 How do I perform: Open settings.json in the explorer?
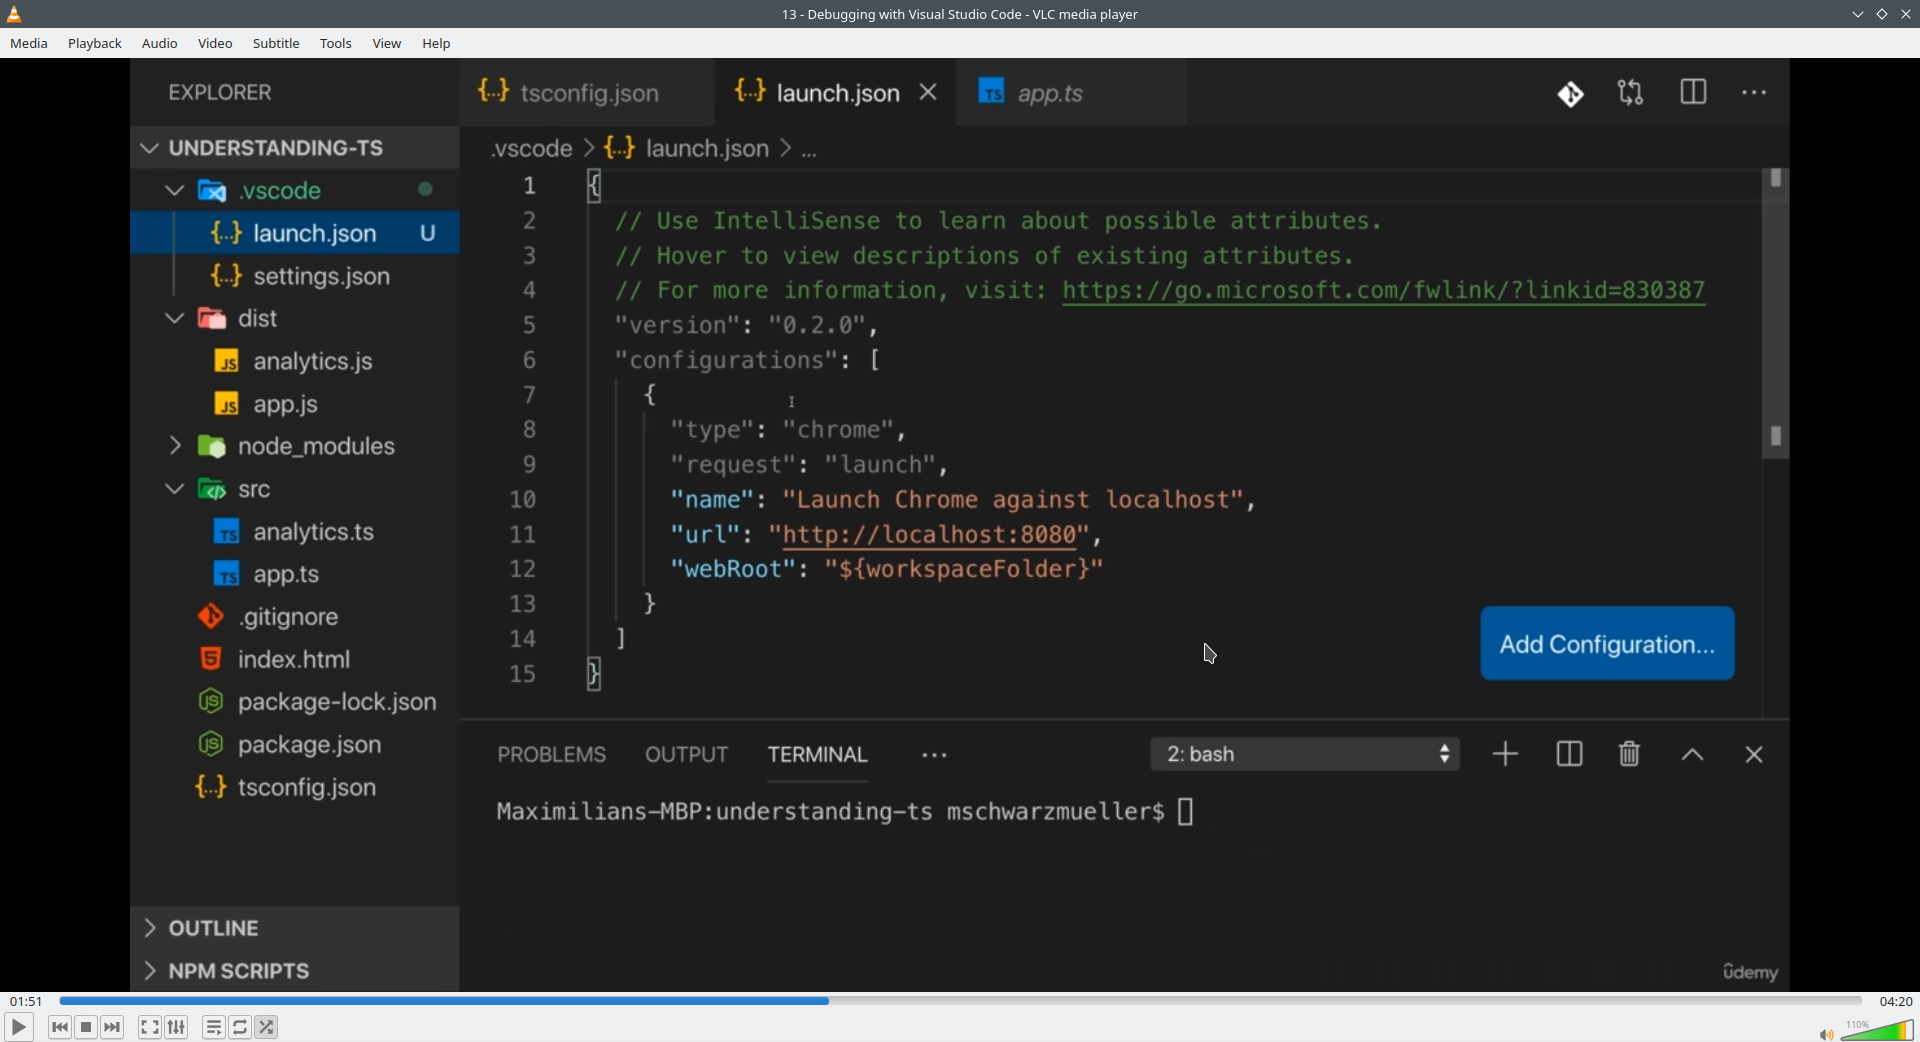(294, 276)
